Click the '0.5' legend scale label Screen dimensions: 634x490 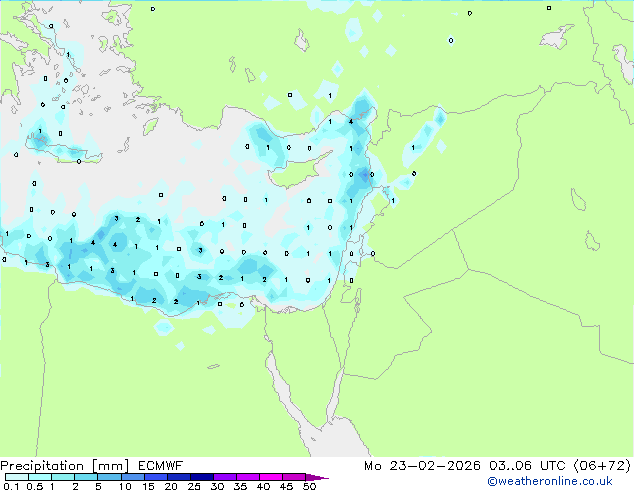tap(35, 486)
